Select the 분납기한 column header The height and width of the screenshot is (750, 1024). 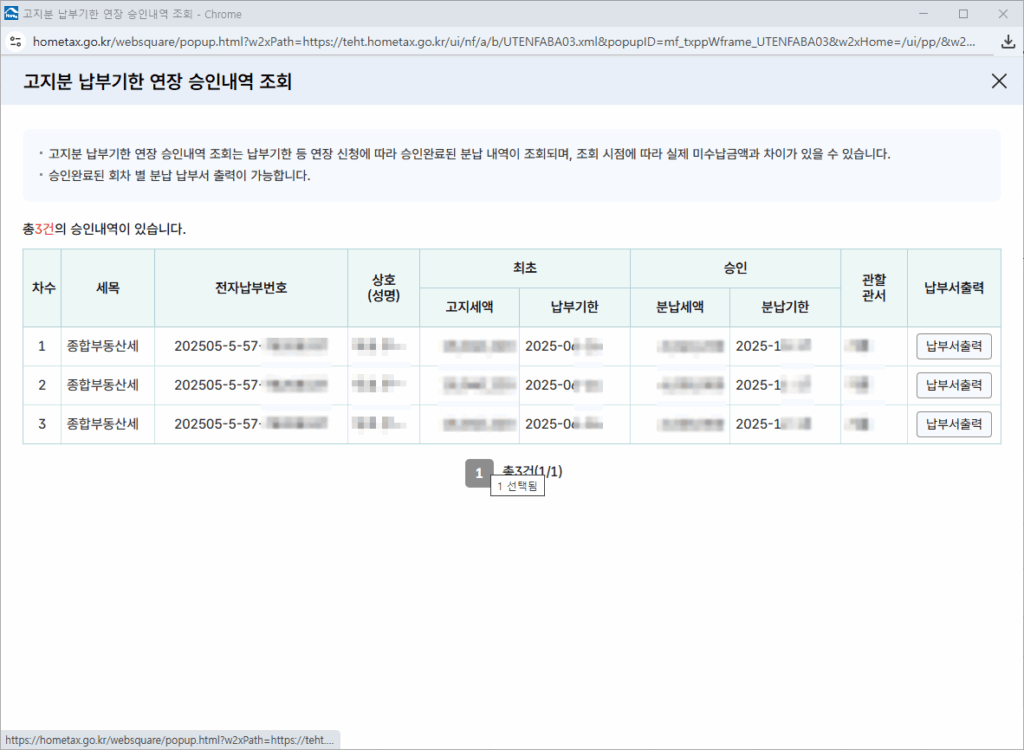click(785, 307)
